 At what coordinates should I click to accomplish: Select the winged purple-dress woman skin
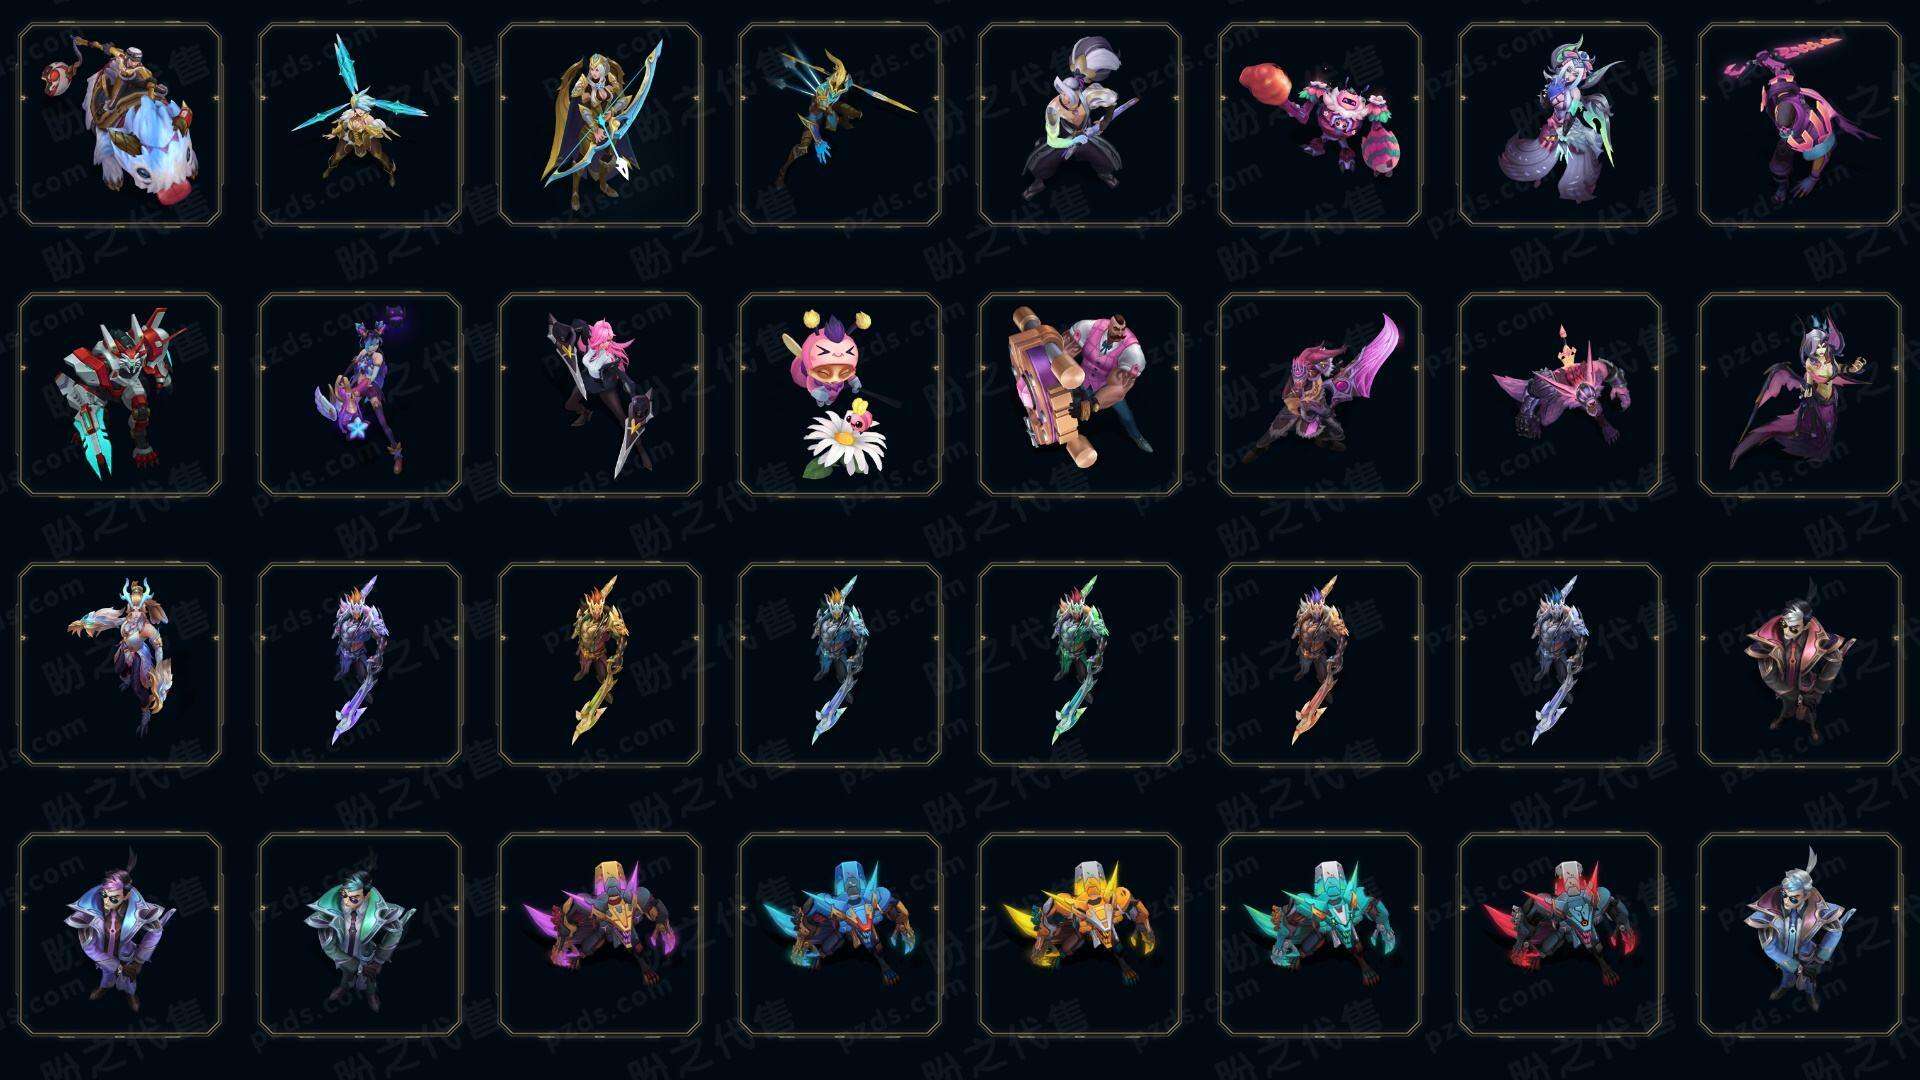[1800, 394]
